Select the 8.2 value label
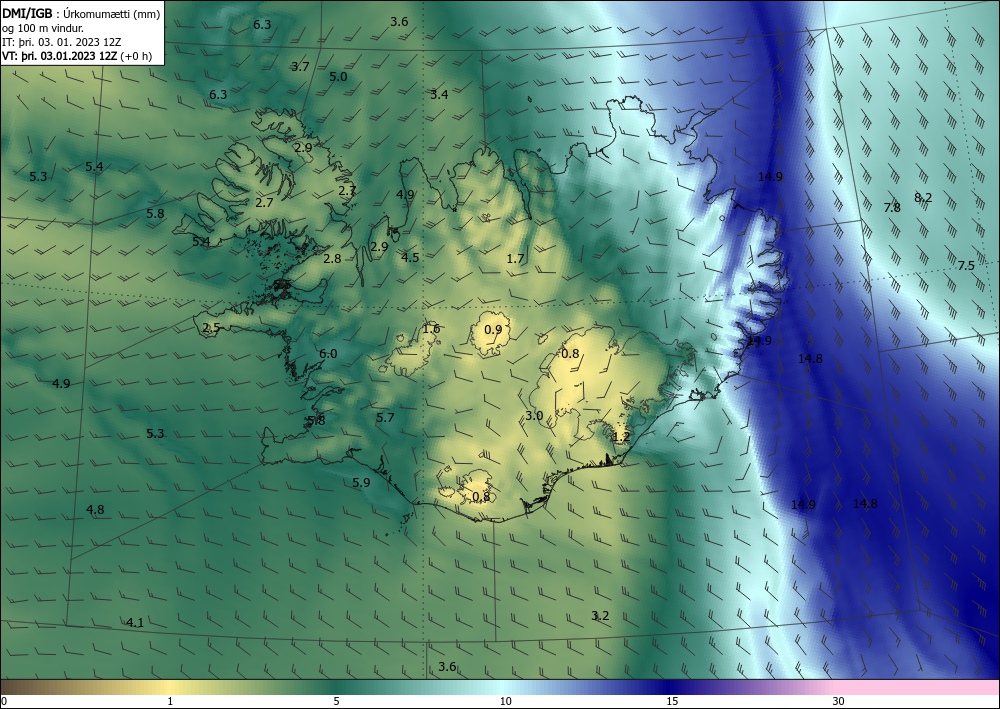Screen dimensions: 1000x709 click(x=923, y=198)
